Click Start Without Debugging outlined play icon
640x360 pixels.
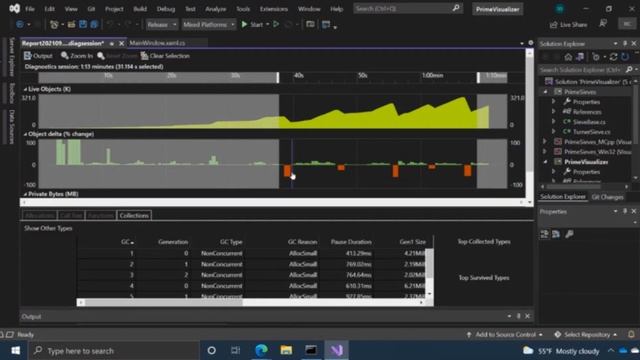[276, 24]
